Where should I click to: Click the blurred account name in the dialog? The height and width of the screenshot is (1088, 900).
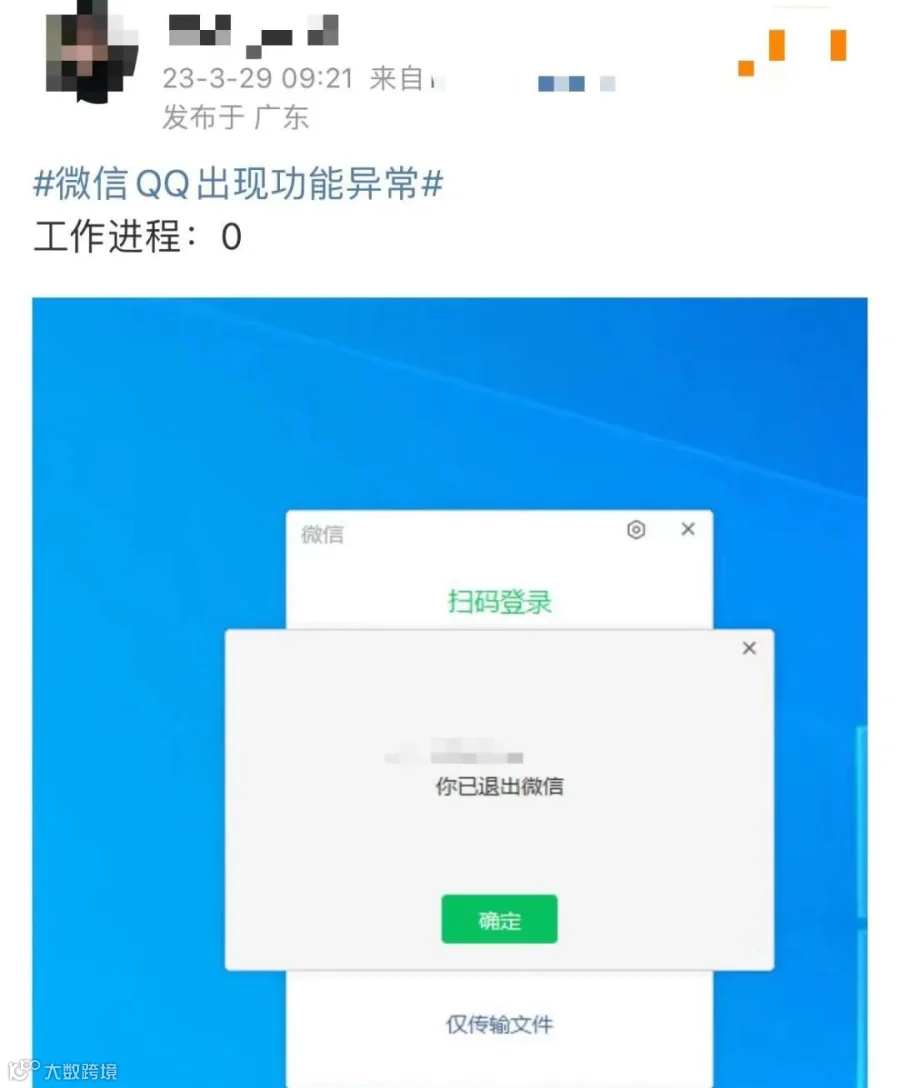[x=455, y=752]
